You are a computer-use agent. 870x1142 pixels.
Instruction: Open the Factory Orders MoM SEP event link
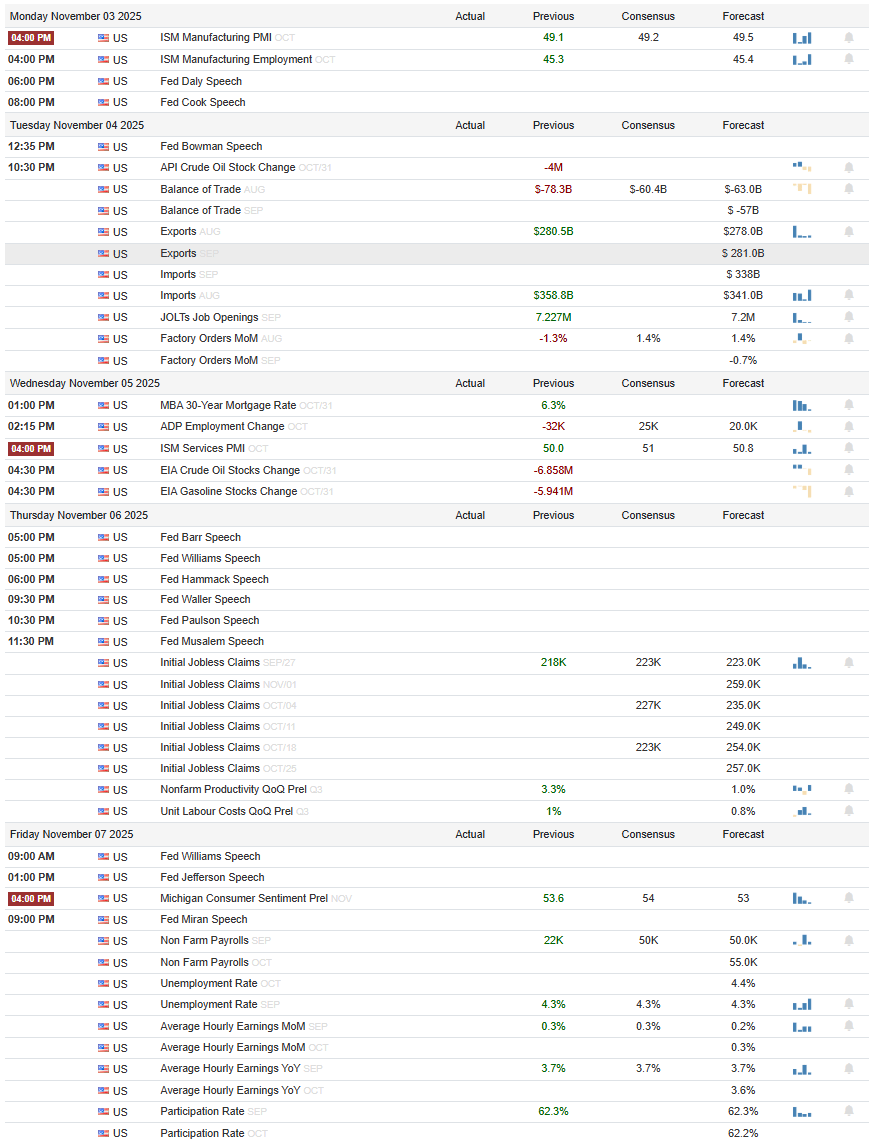pyautogui.click(x=220, y=361)
